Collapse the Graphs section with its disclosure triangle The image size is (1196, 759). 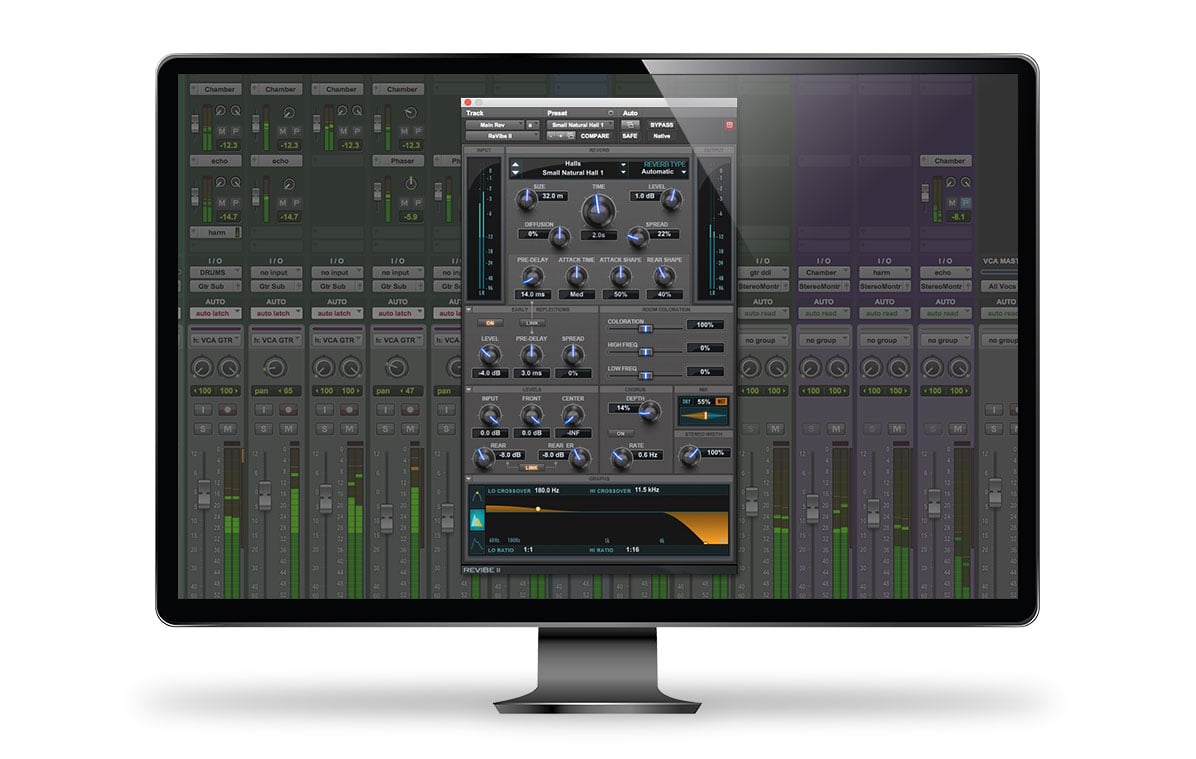tap(470, 478)
